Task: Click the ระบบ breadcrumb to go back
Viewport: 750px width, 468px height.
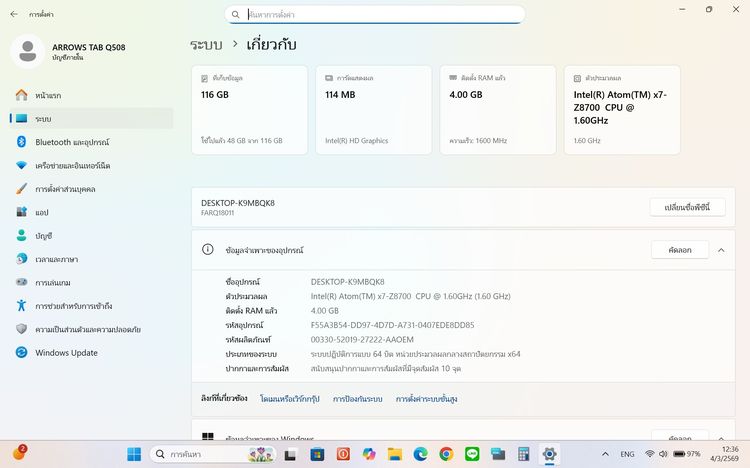Action: 205,45
